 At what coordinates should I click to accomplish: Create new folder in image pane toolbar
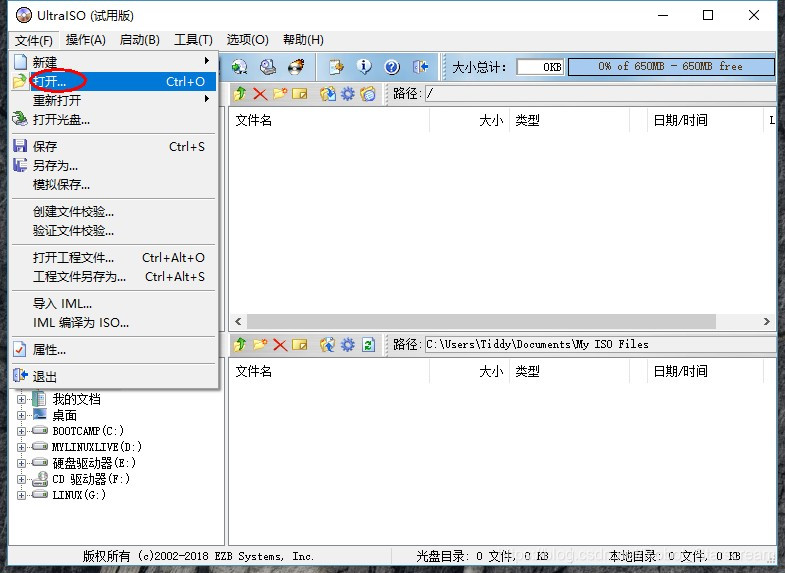coord(280,94)
